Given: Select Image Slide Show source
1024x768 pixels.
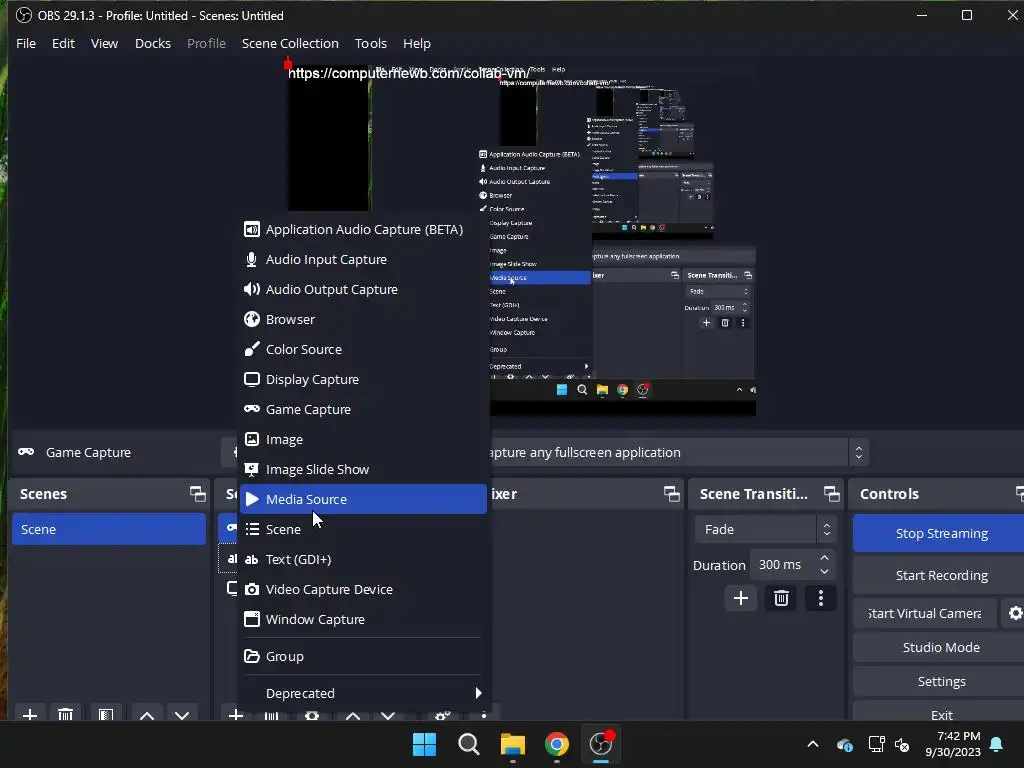Looking at the screenshot, I should point(363,470).
